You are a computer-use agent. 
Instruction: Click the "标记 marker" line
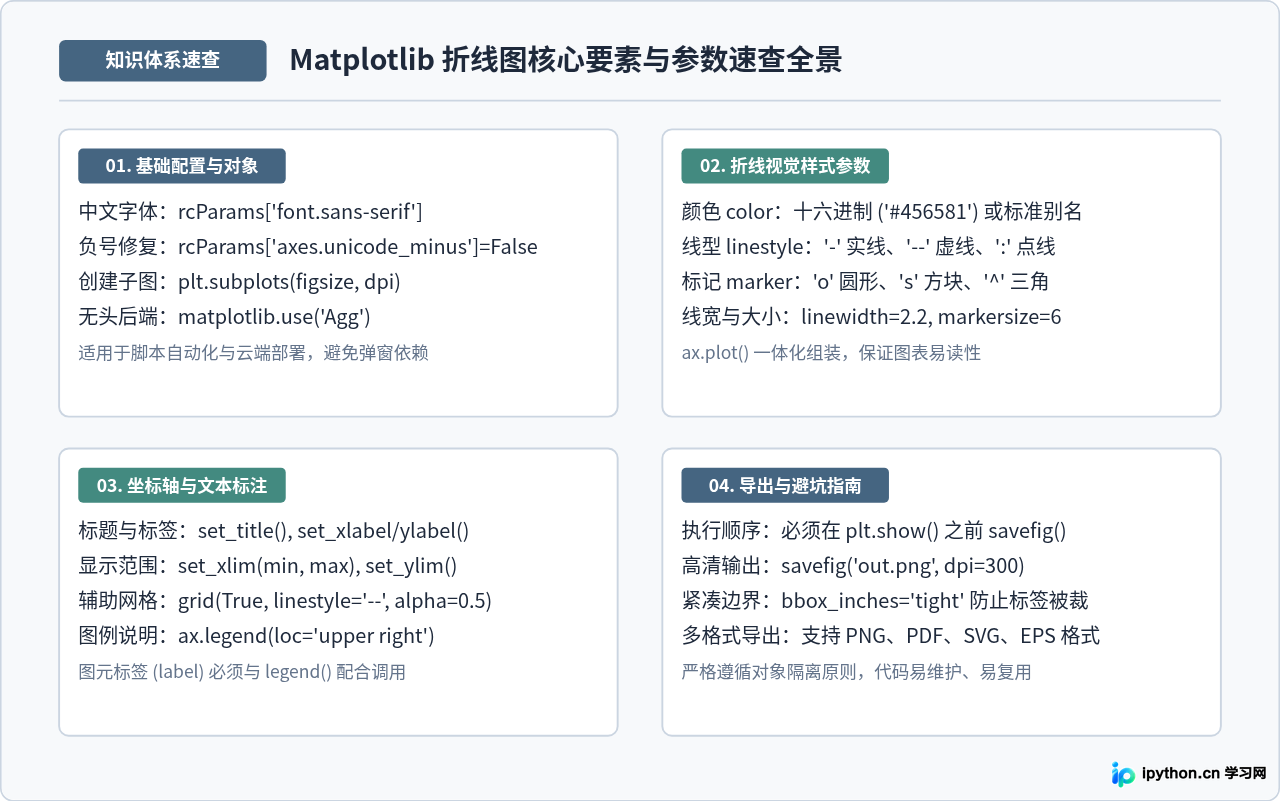click(865, 282)
